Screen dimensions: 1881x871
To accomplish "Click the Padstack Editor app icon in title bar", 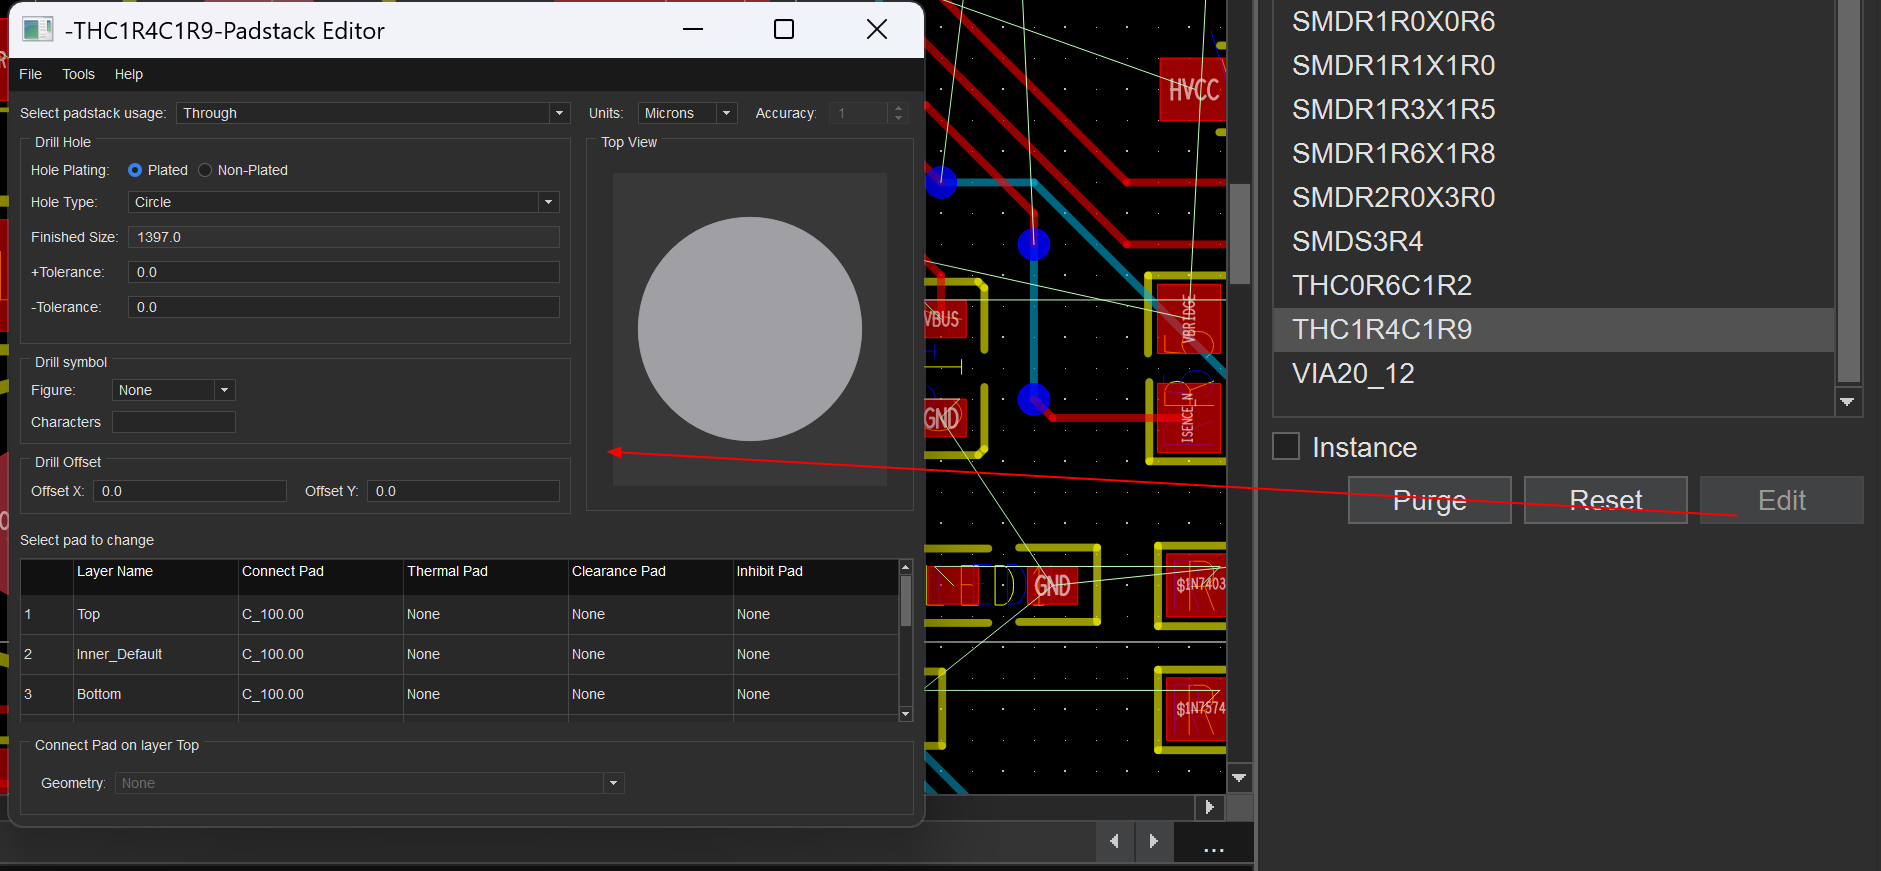I will 37,30.
